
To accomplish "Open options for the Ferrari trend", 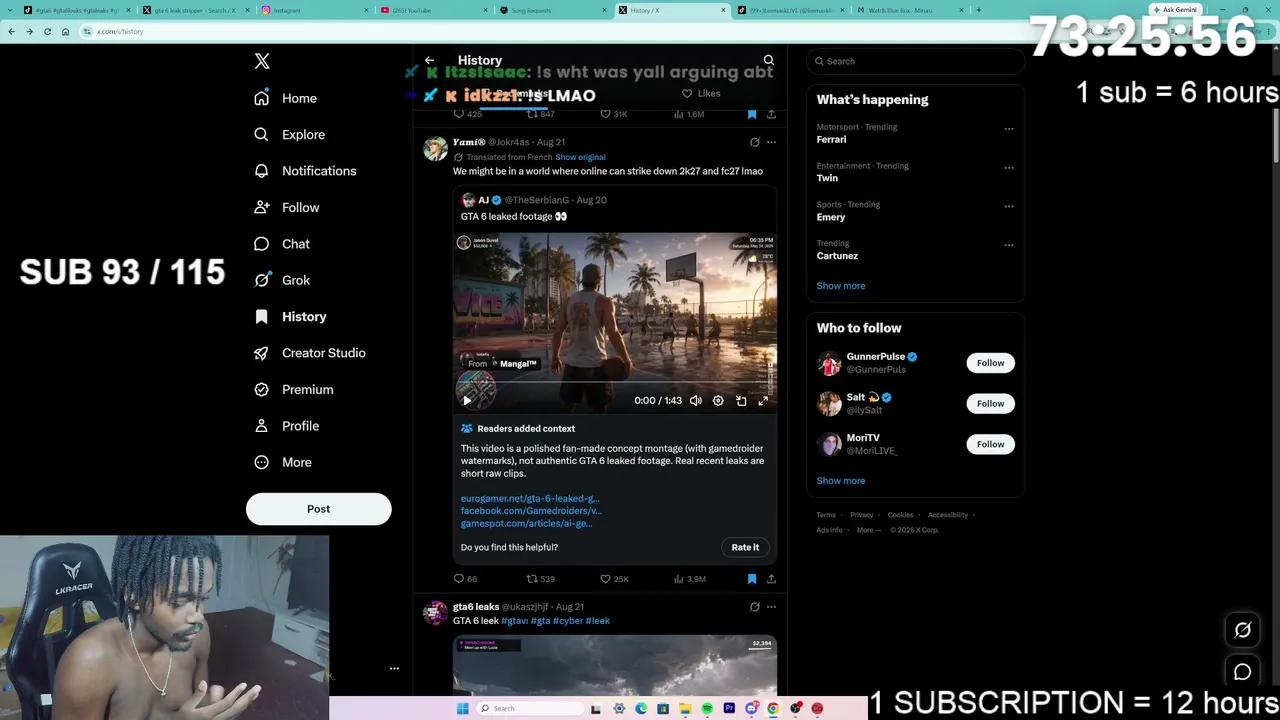I will 1009,128.
